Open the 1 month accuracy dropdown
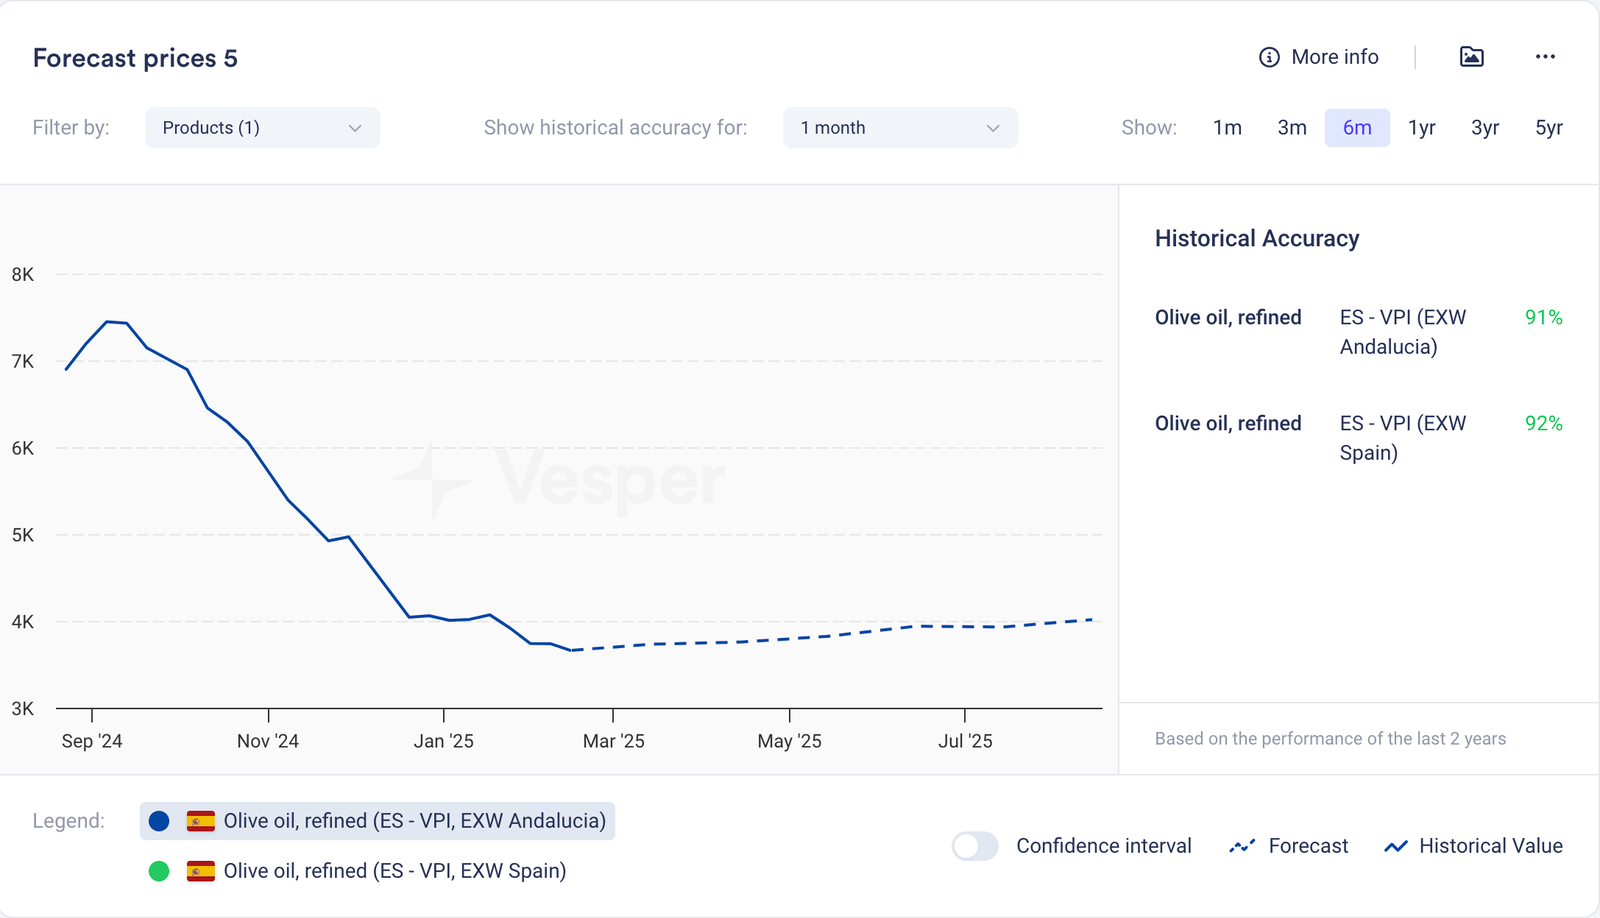Screen dimensions: 1600x918 coord(900,128)
